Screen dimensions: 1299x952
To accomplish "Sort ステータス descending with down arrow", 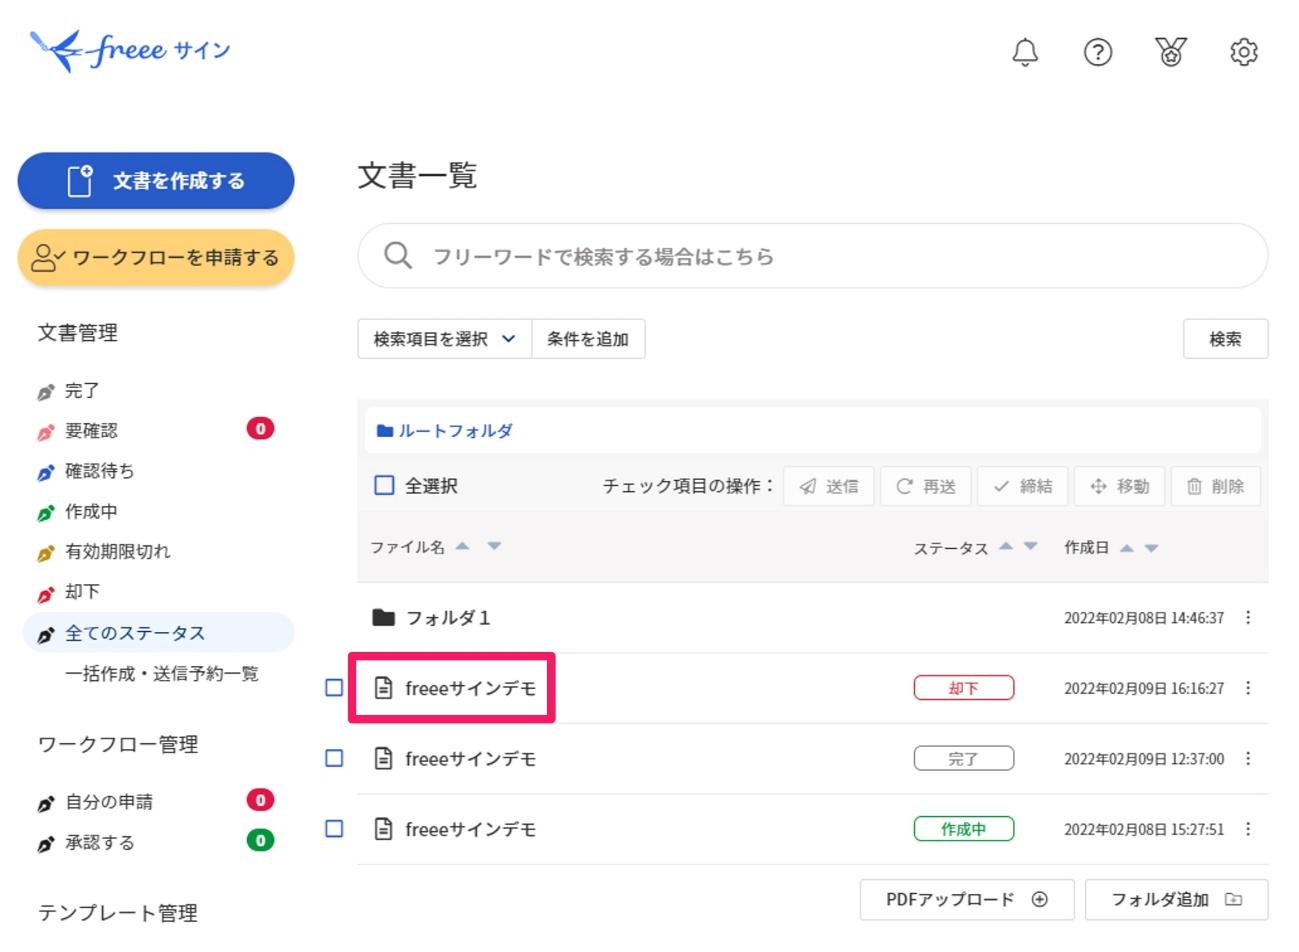I will tap(1031, 546).
